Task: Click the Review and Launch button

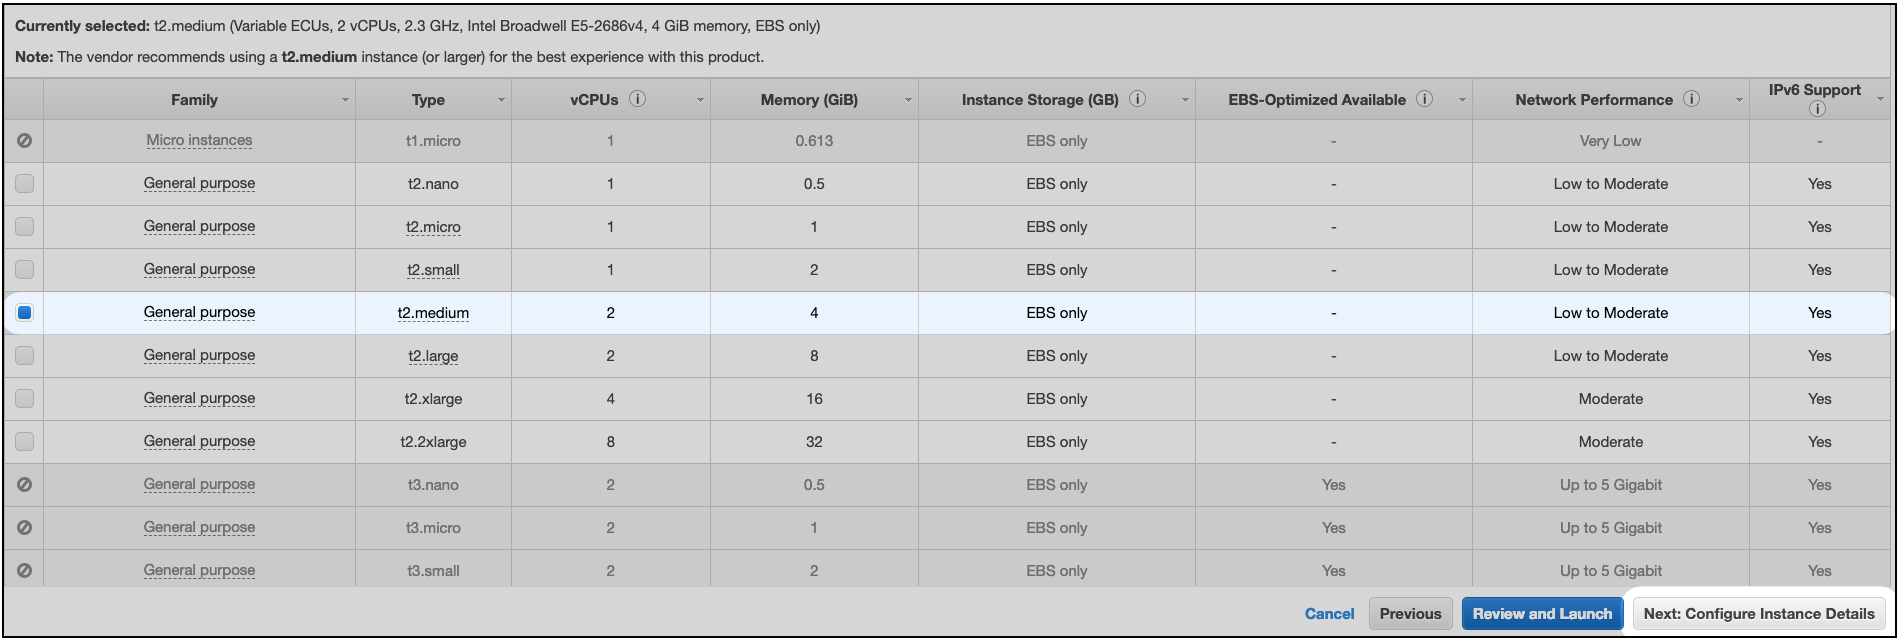Action: 1542,613
